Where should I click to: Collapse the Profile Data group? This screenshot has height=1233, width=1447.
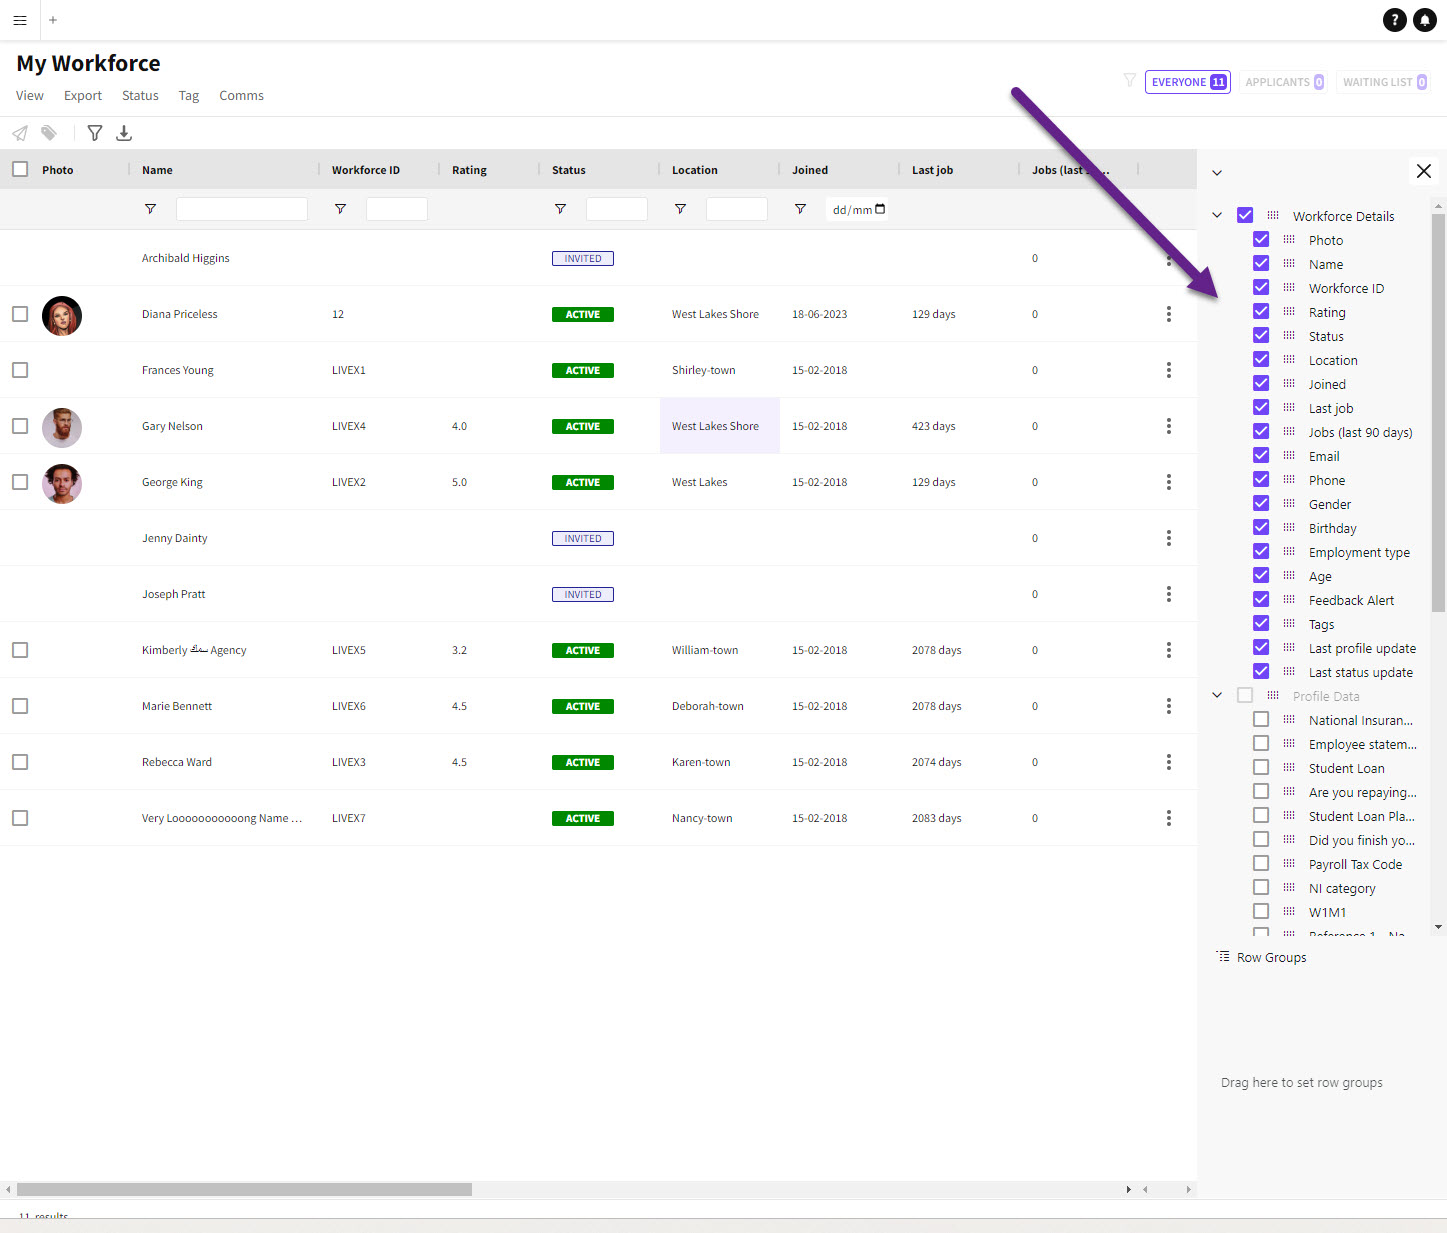1217,695
